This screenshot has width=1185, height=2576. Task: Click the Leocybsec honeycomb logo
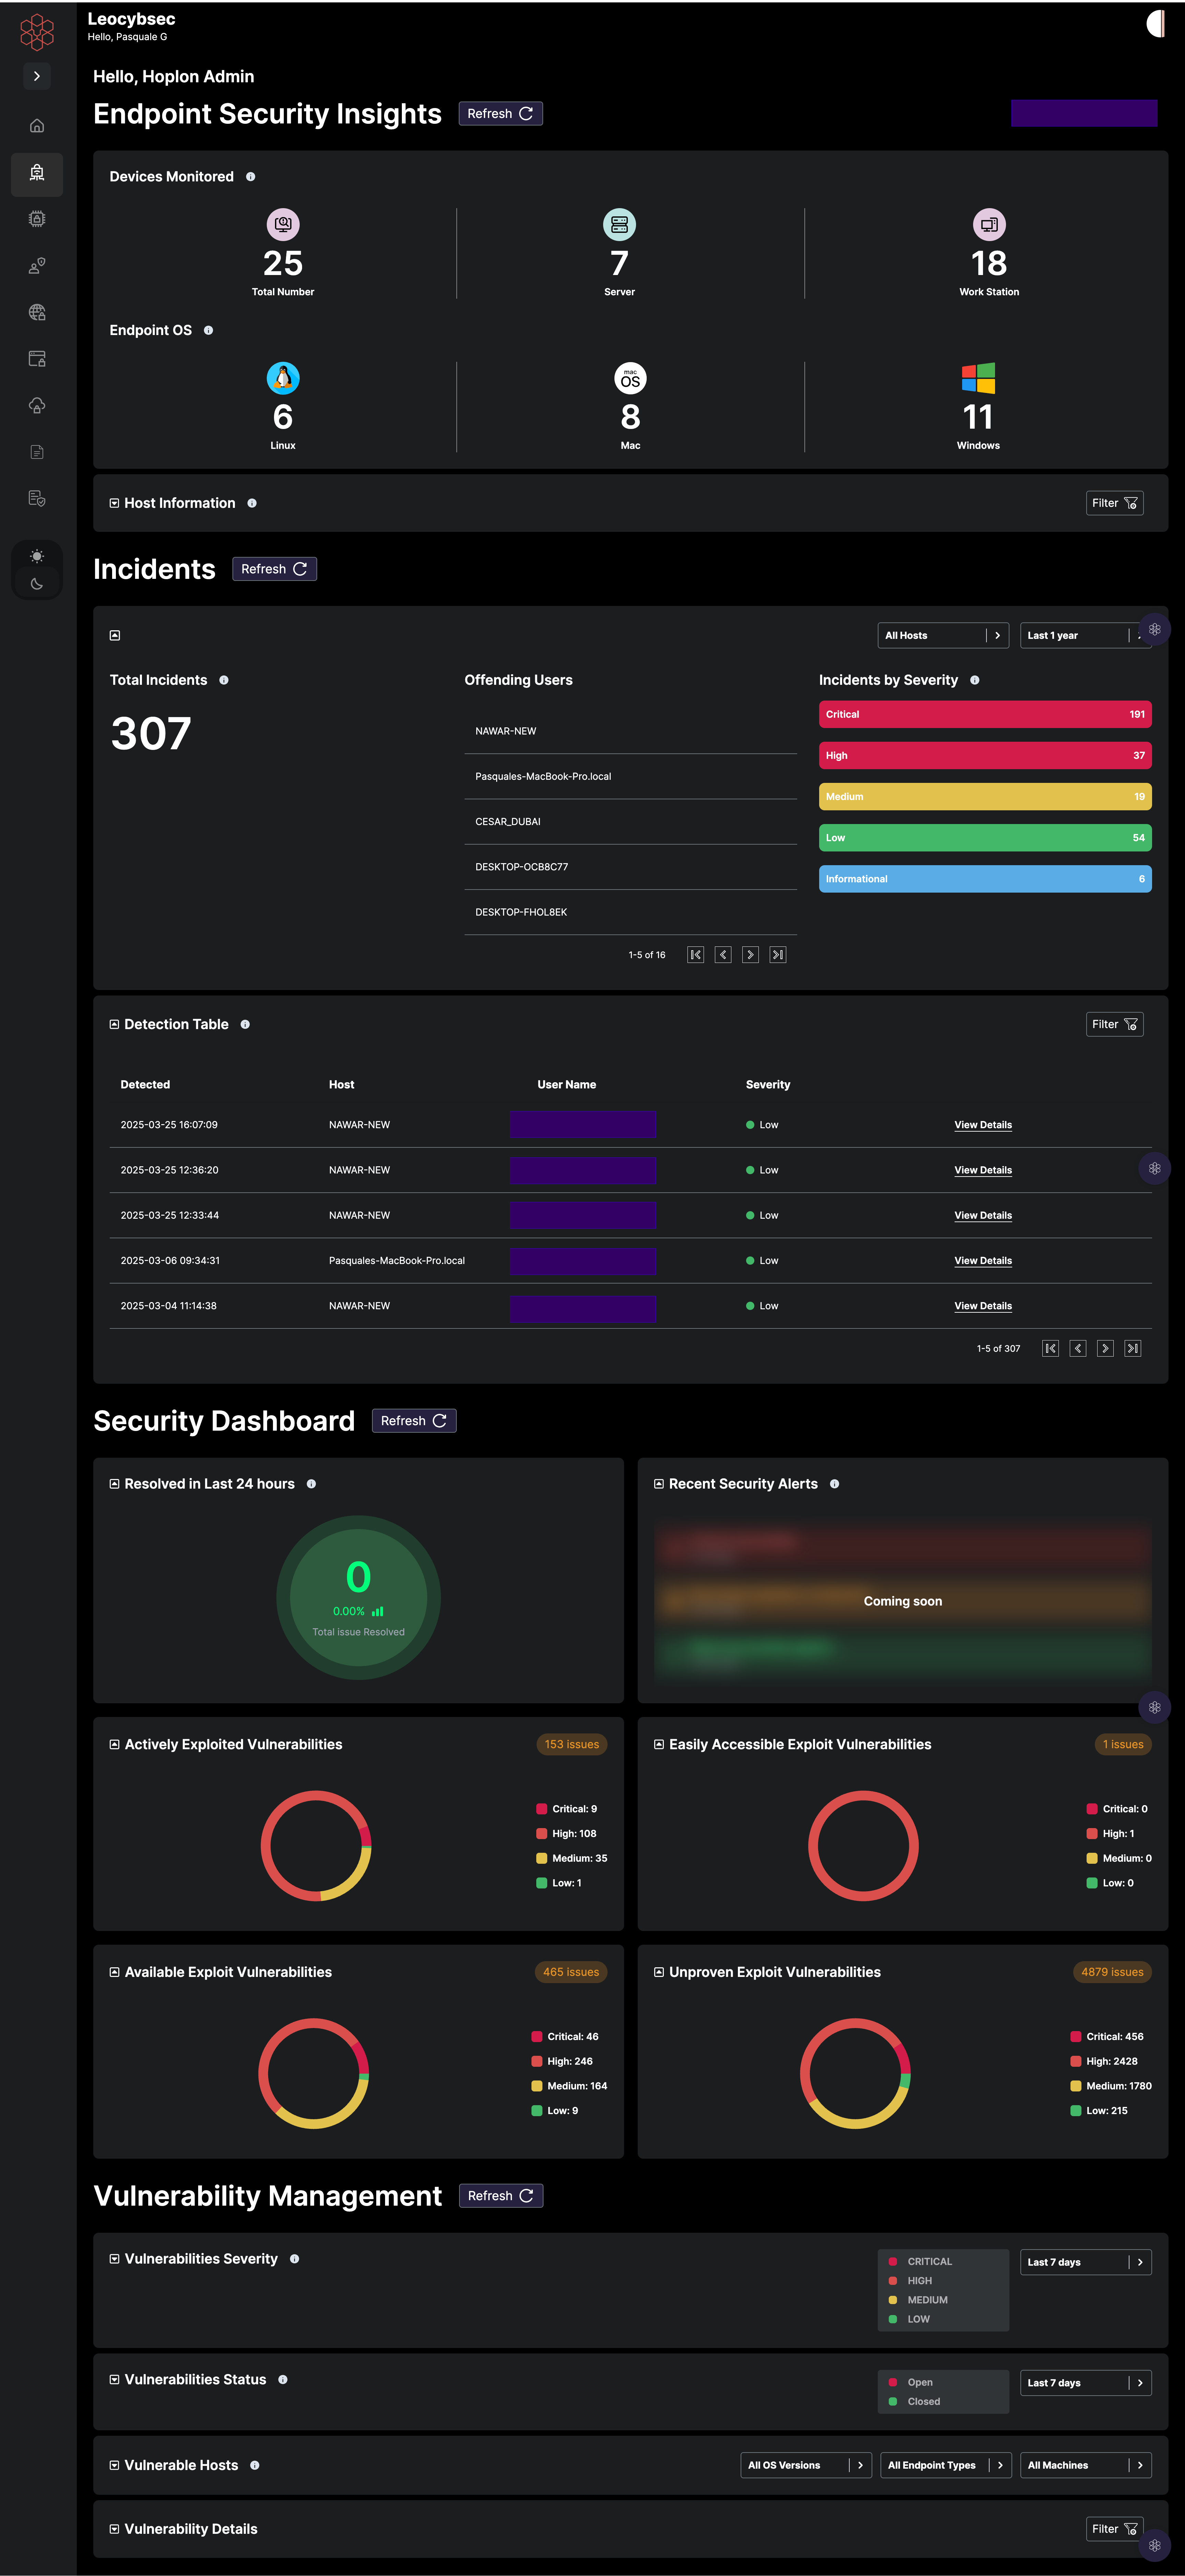pyautogui.click(x=37, y=32)
